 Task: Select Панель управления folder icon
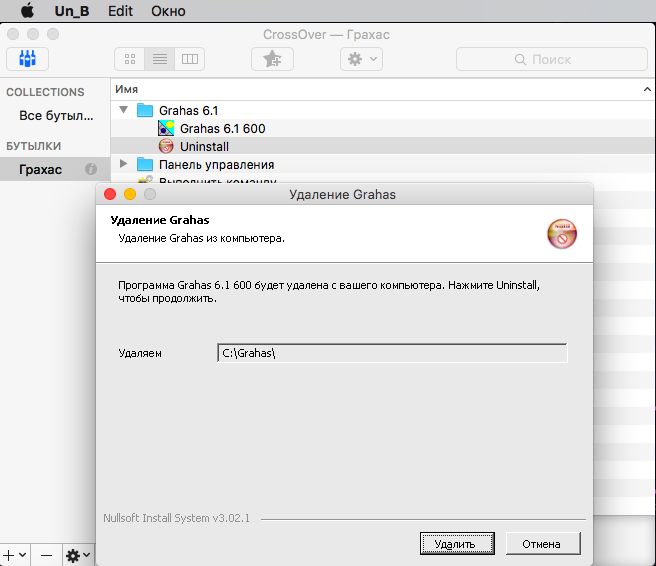(x=145, y=164)
